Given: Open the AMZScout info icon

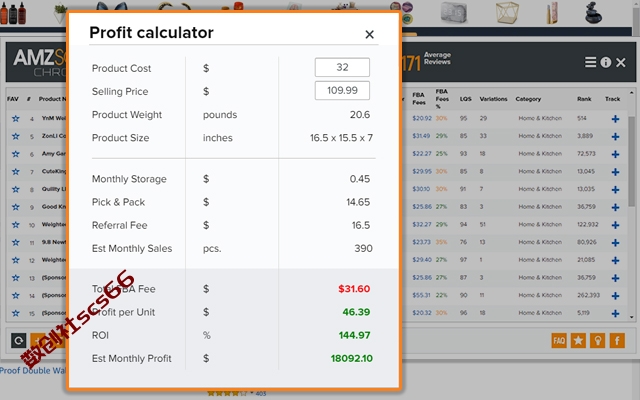Looking at the screenshot, I should click(x=606, y=62).
